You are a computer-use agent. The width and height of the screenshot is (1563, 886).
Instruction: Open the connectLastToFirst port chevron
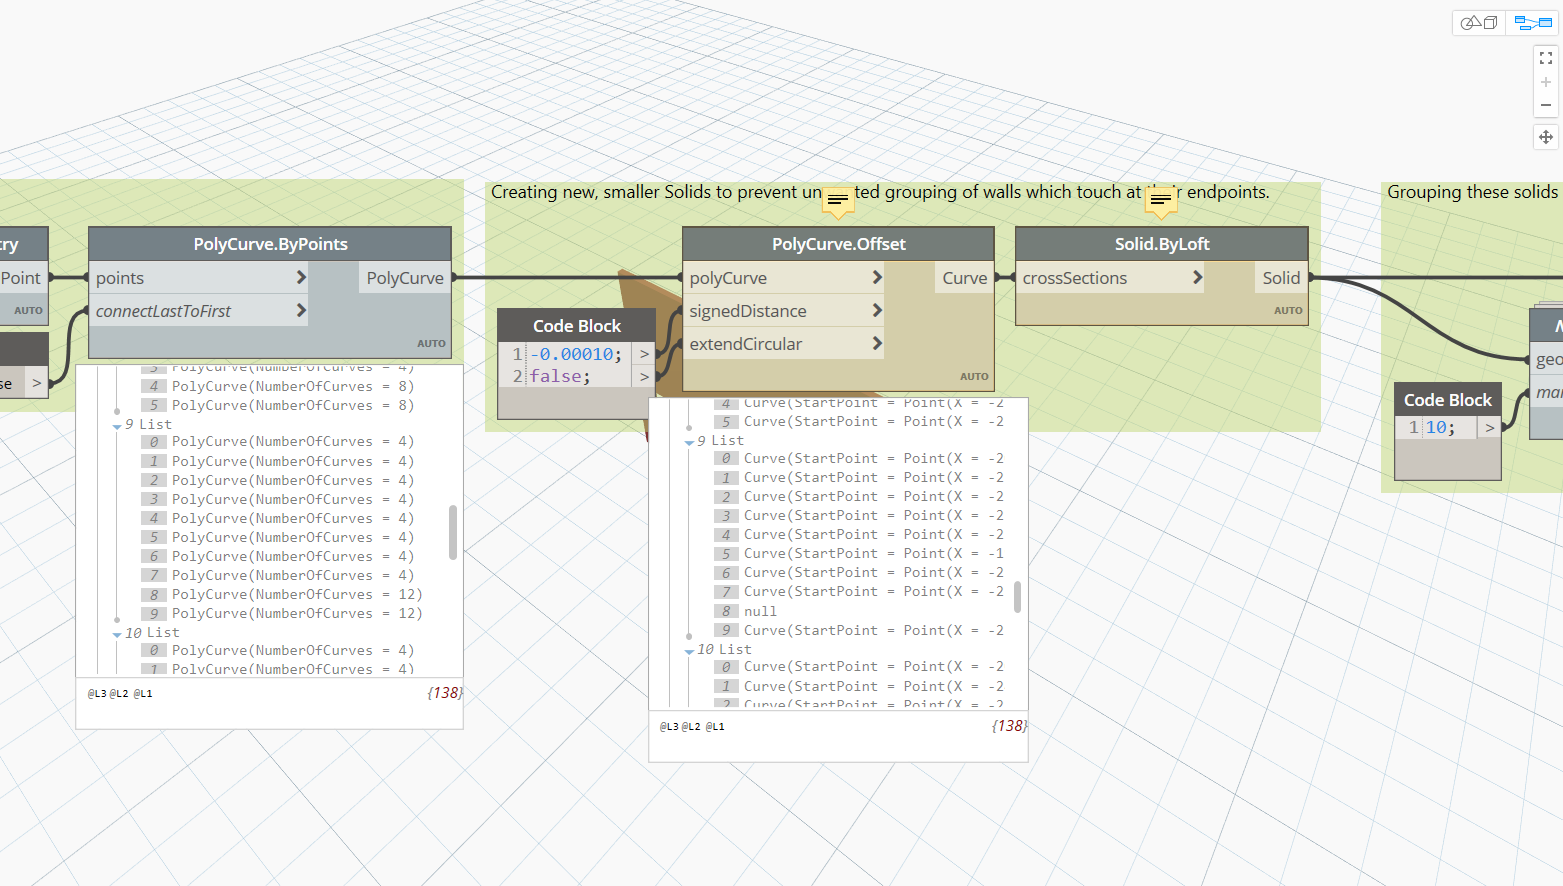click(301, 311)
